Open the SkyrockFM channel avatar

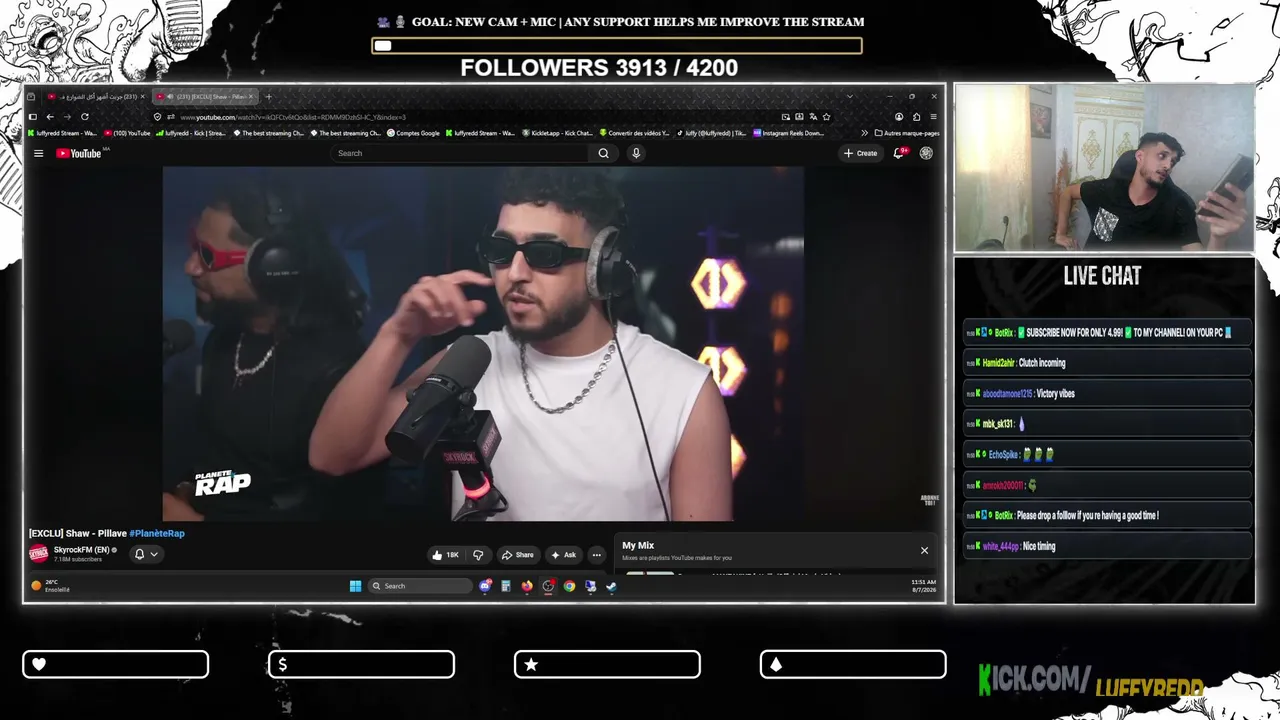tap(39, 553)
